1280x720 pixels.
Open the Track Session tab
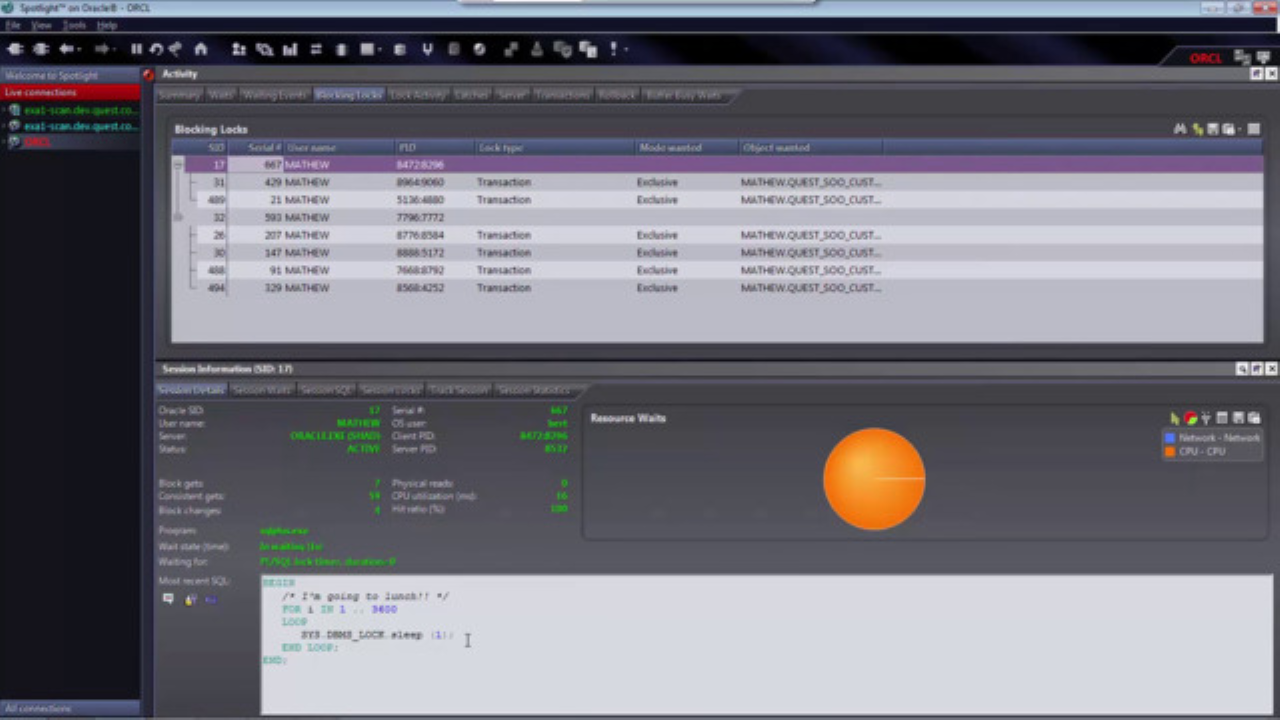tap(459, 390)
